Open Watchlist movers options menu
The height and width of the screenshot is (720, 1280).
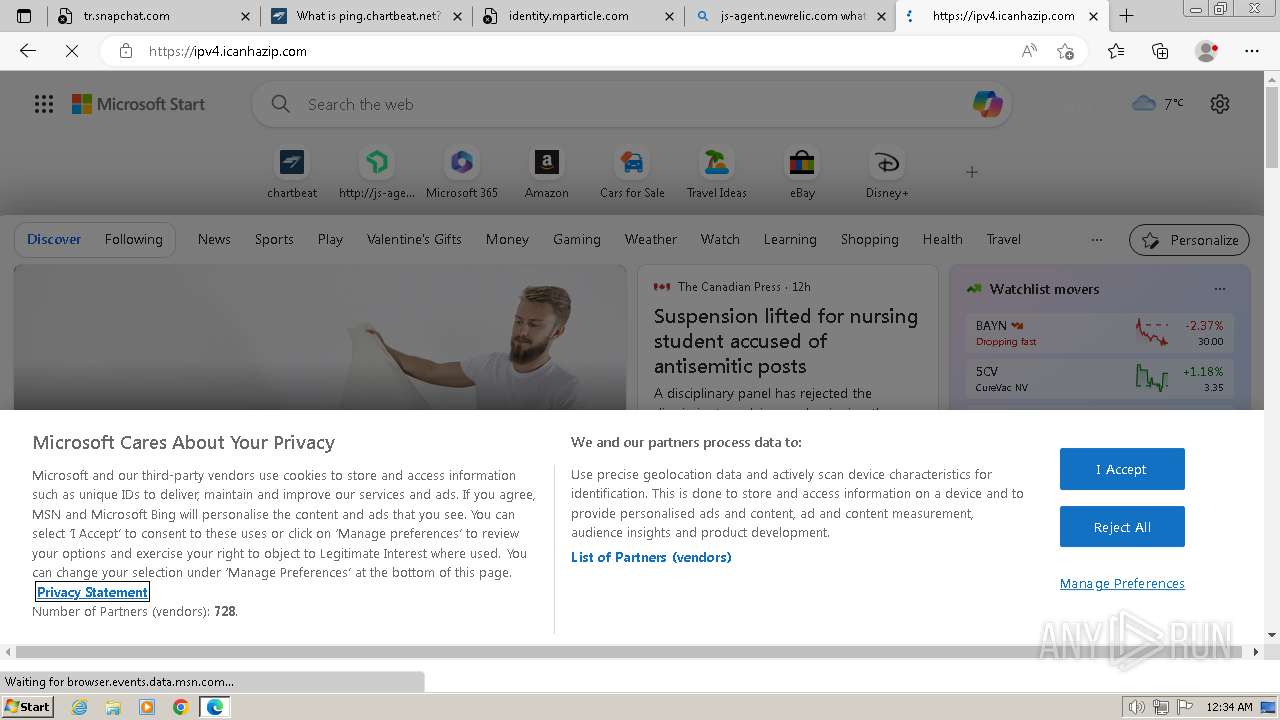1220,289
